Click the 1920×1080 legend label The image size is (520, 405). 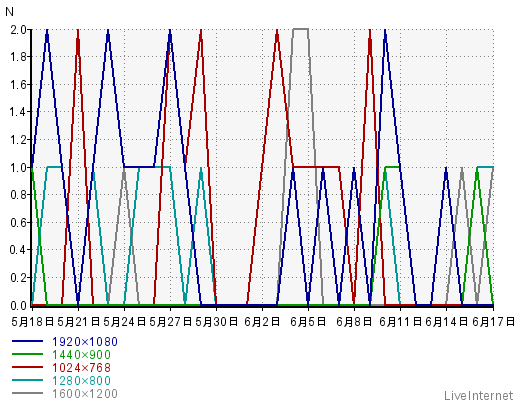point(85,342)
